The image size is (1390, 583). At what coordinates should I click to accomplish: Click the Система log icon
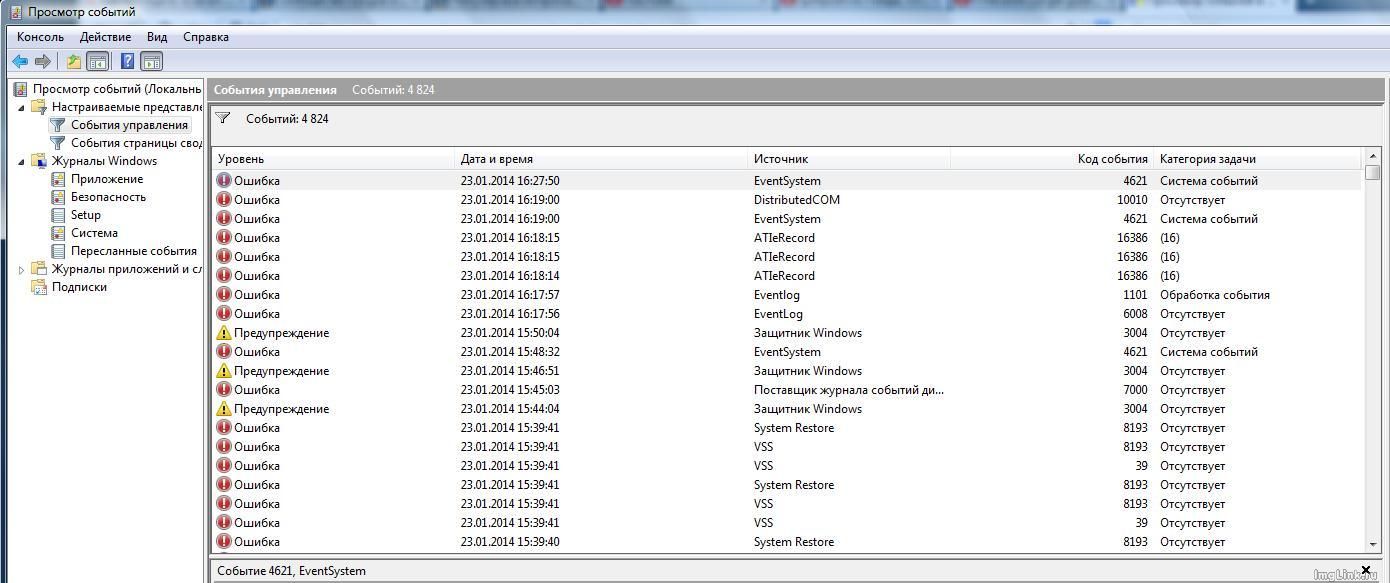click(58, 233)
